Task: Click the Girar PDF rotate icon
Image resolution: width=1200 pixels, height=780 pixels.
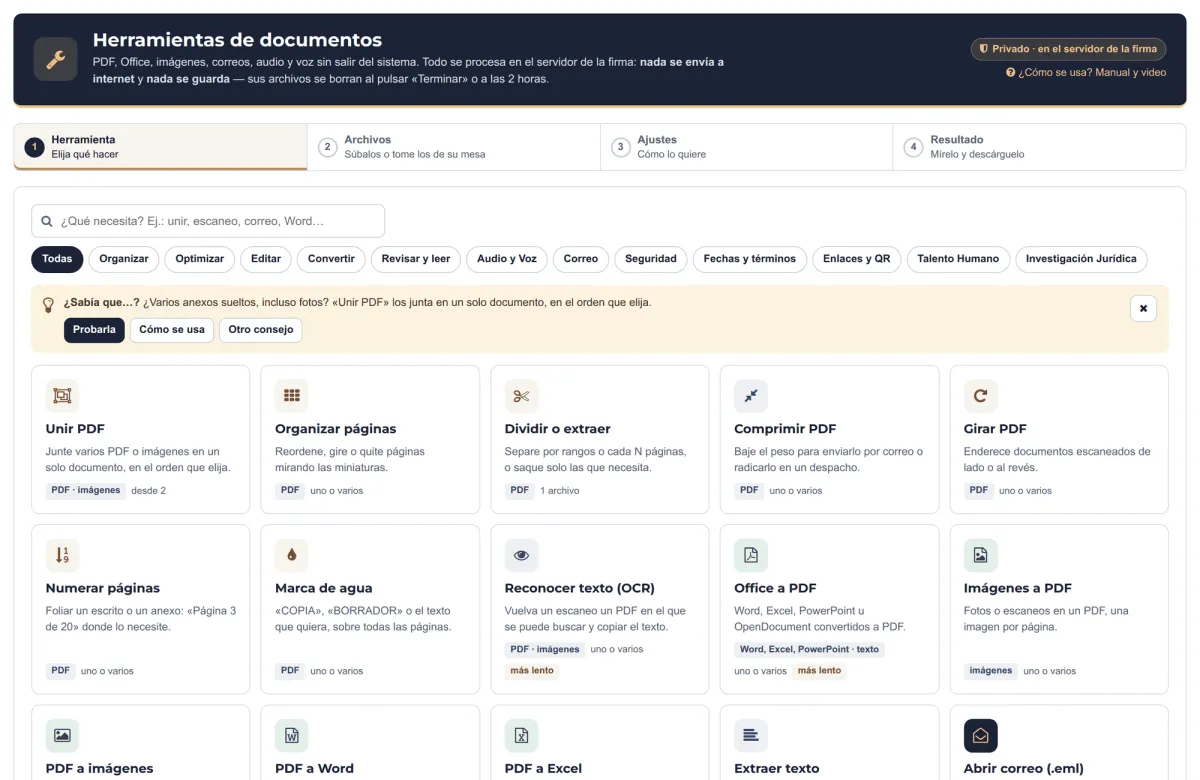Action: (x=980, y=396)
